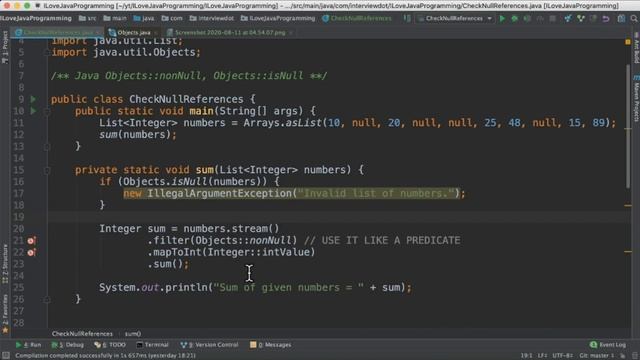Viewport: 640px width, 360px height.
Task: Start debugging with the toolbar bug icon
Action: pyautogui.click(x=515, y=18)
